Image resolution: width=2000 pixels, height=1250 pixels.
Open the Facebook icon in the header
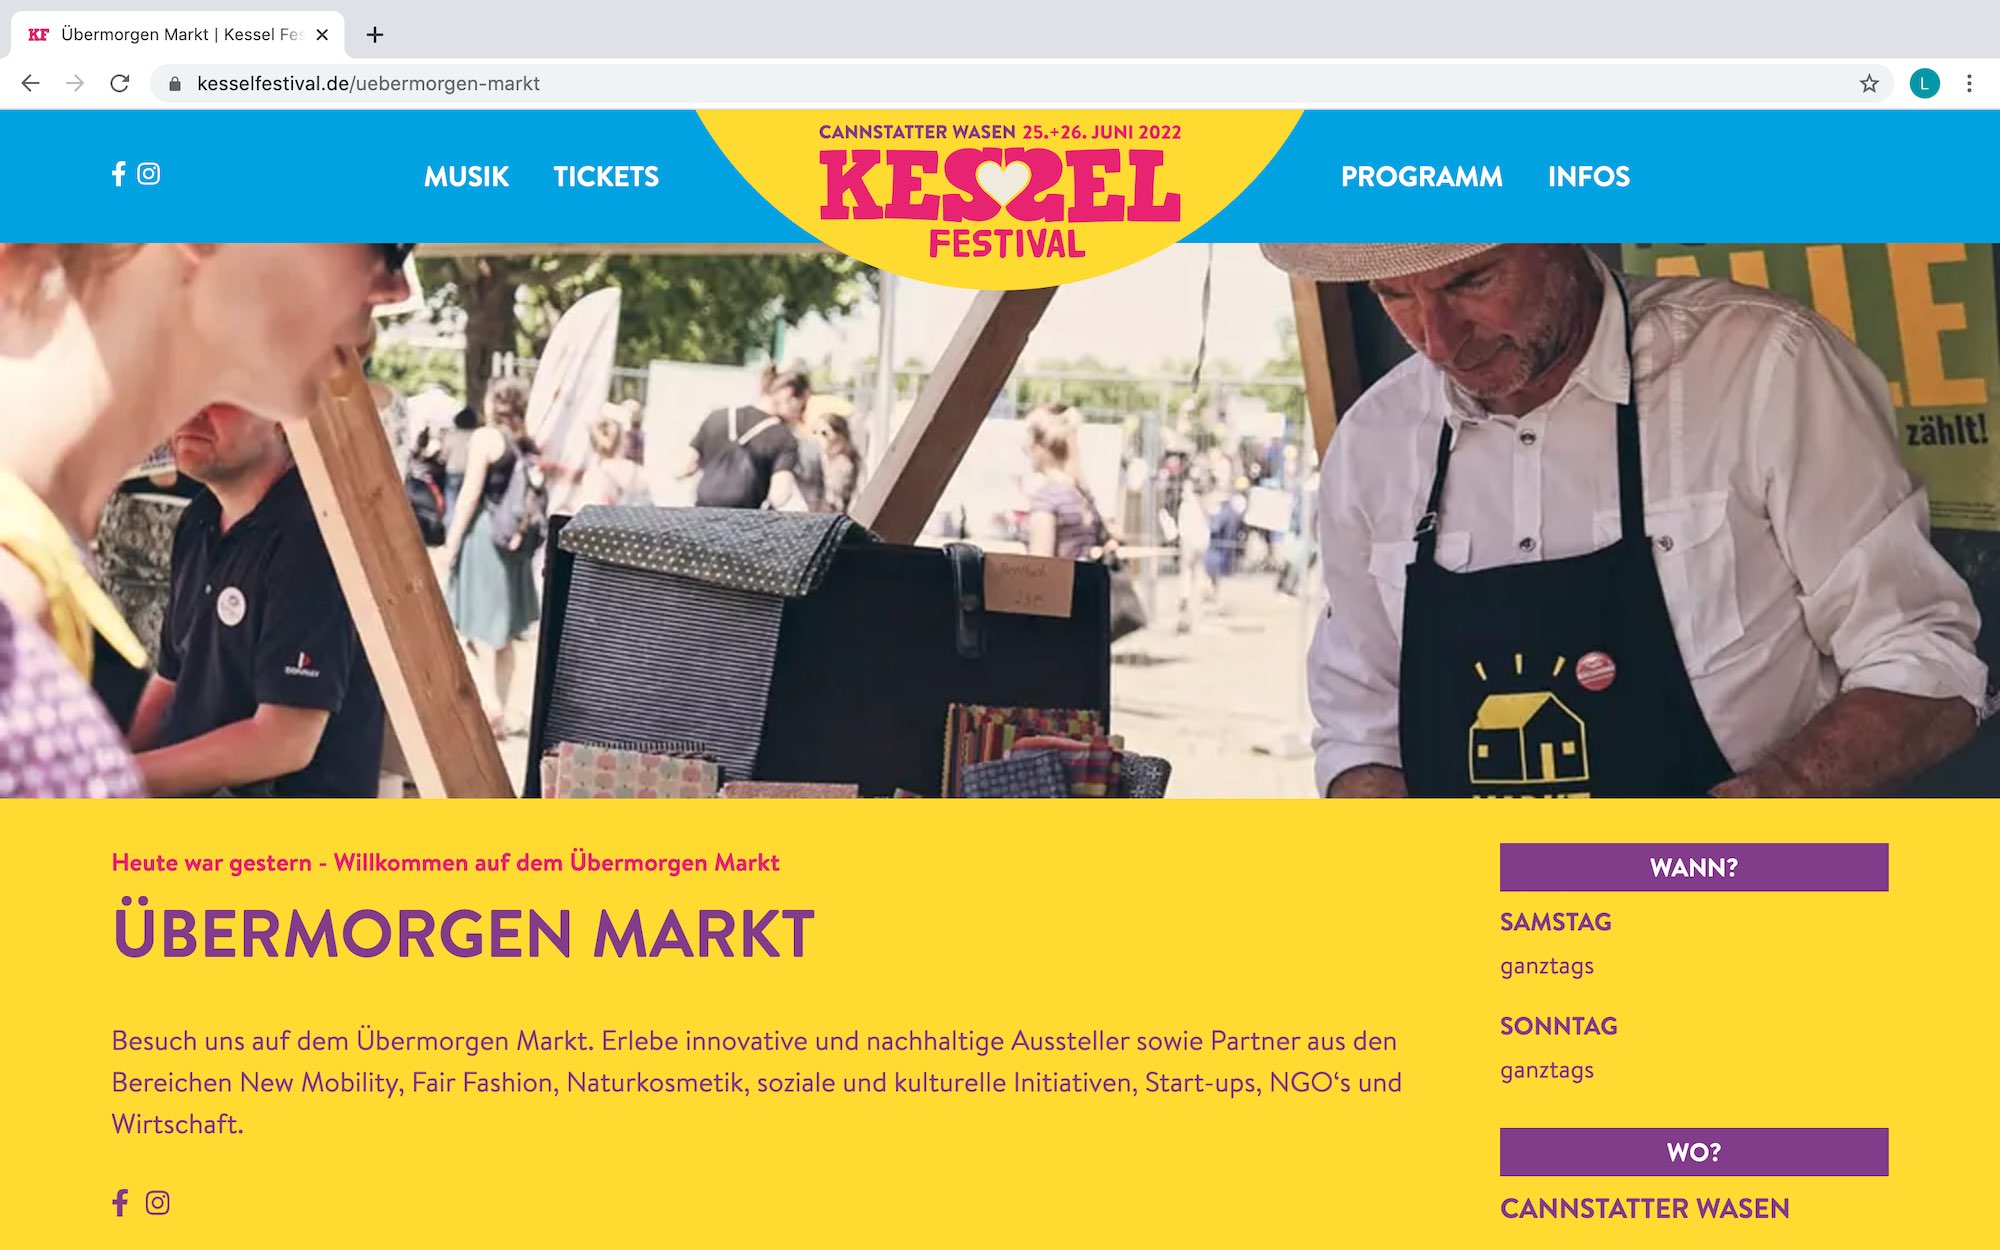coord(119,174)
